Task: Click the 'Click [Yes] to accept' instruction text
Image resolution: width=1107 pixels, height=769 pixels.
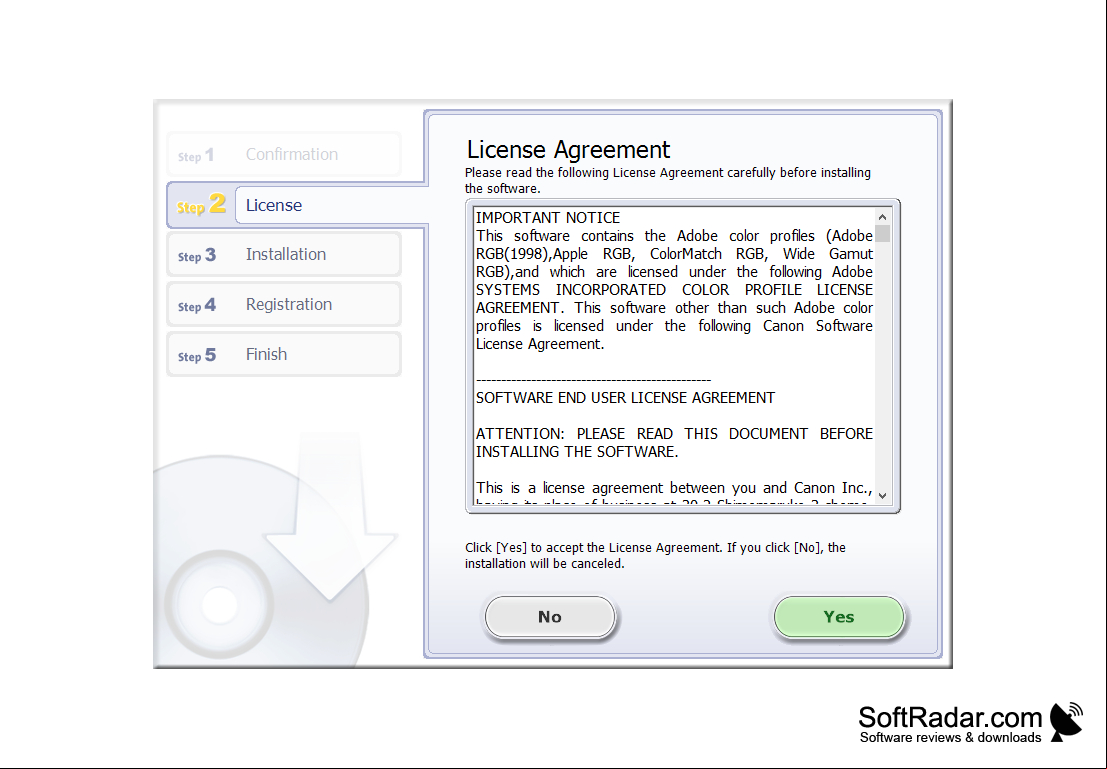Action: [x=655, y=556]
